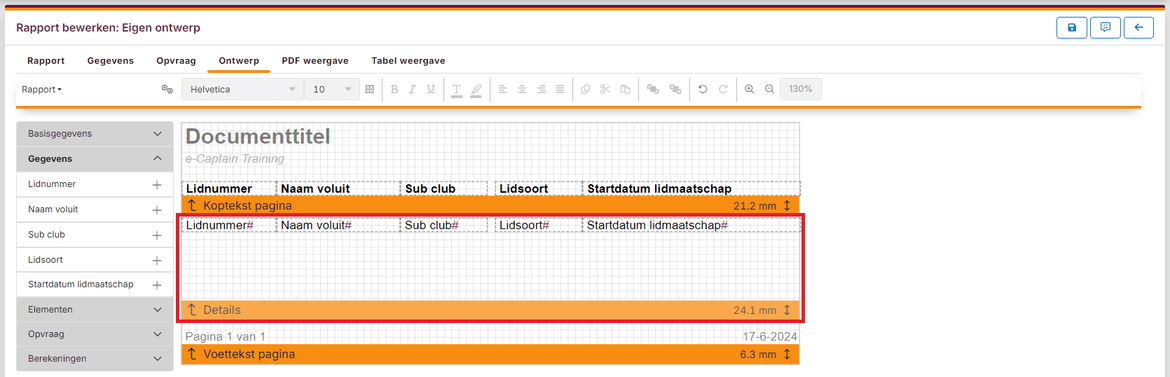Toggle bold formatting
The image size is (1170, 377).
tap(395, 89)
